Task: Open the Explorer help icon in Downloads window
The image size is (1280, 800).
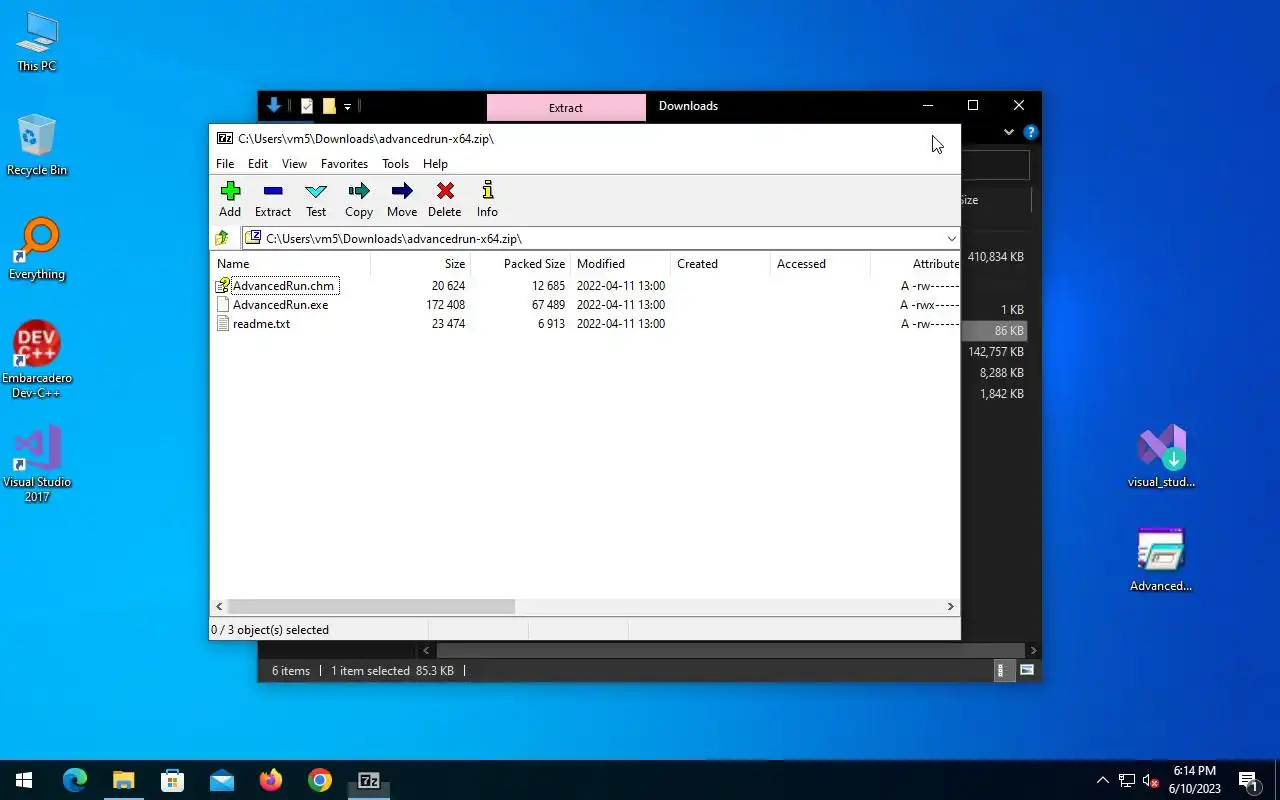Action: coord(1031,132)
